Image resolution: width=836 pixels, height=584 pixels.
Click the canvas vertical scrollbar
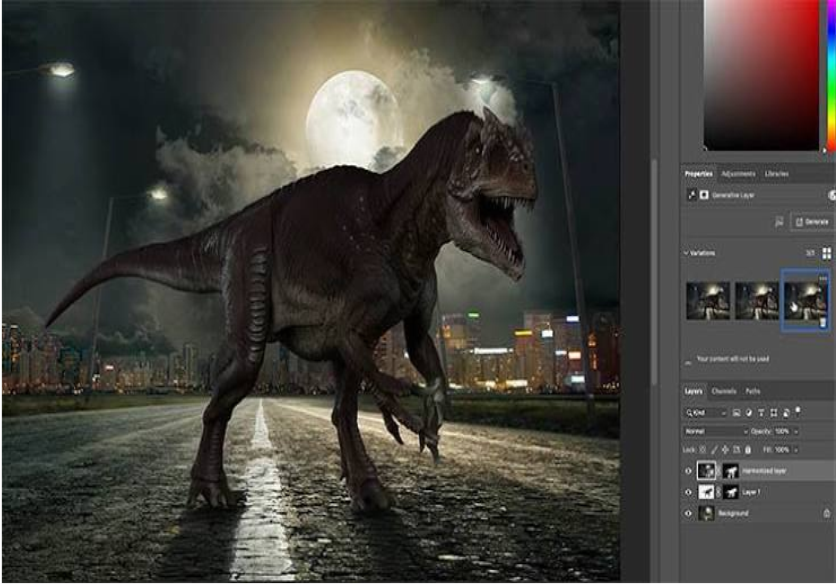click(x=654, y=272)
